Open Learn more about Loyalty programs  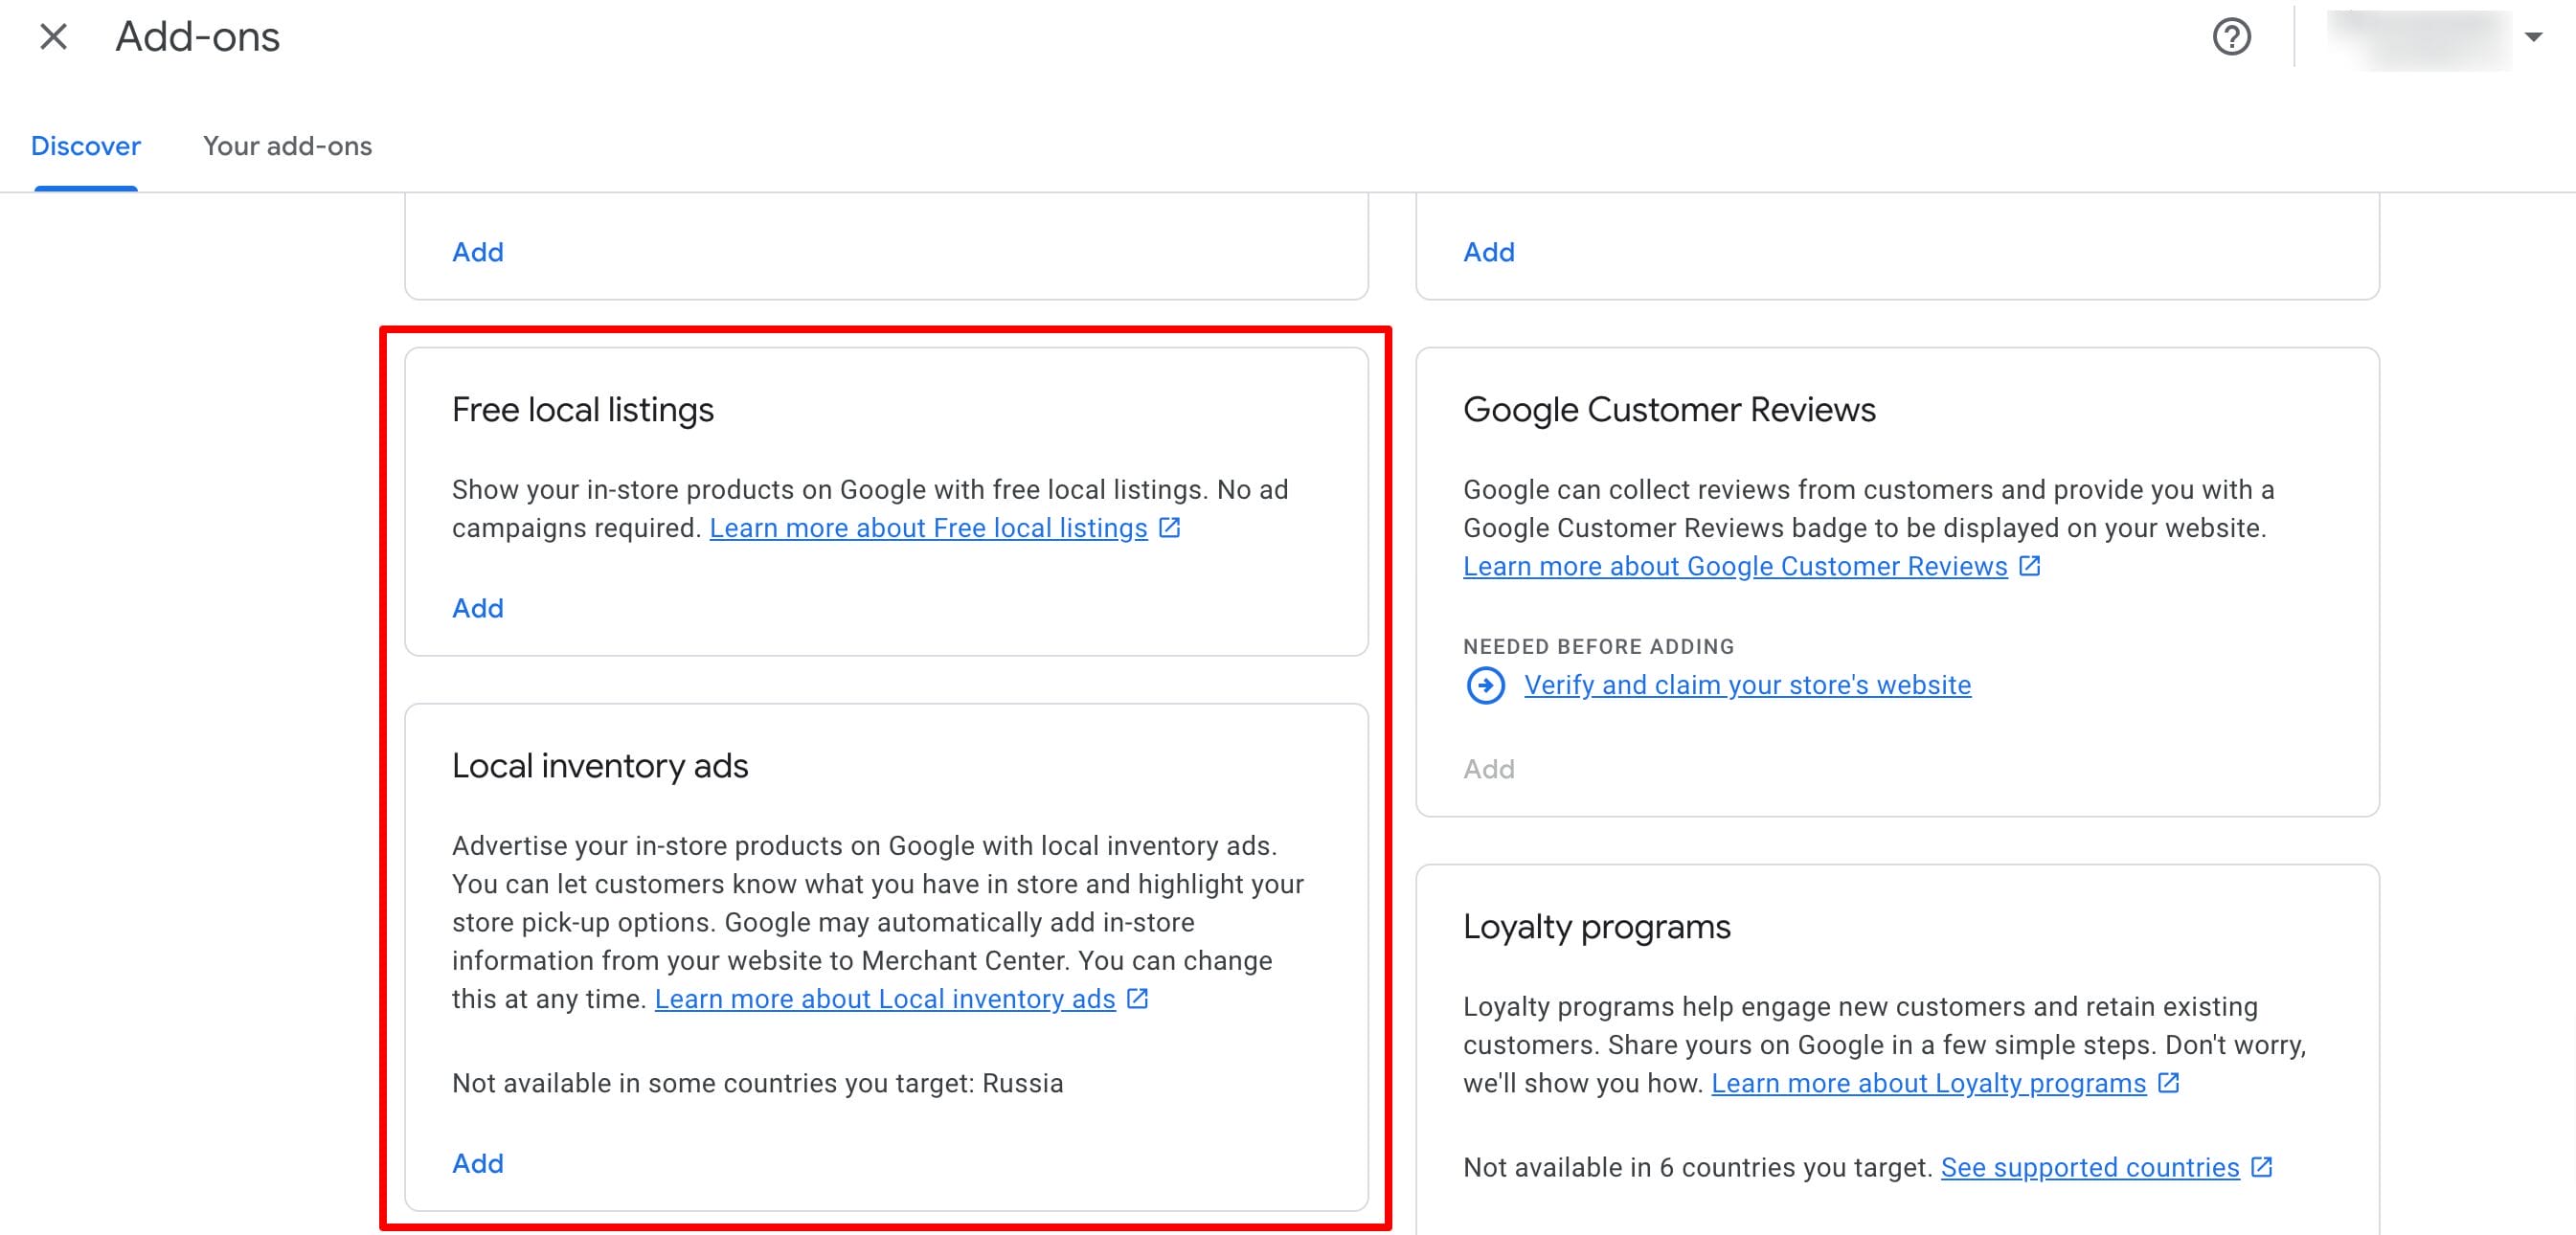coord(1928,1083)
